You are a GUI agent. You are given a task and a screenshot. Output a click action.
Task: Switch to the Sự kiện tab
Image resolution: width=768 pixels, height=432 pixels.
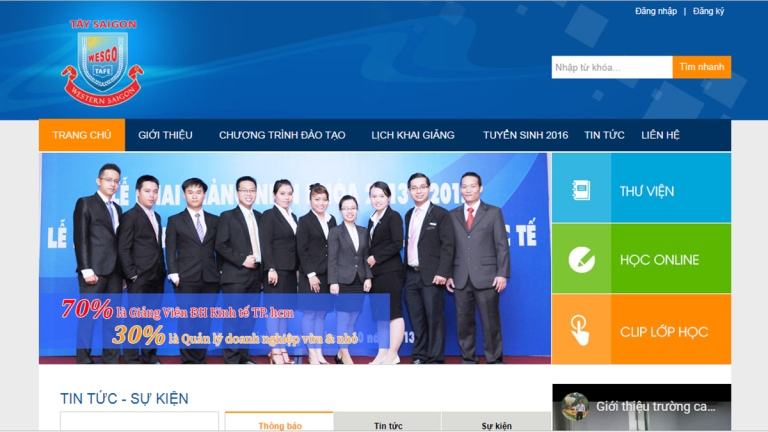(x=496, y=422)
